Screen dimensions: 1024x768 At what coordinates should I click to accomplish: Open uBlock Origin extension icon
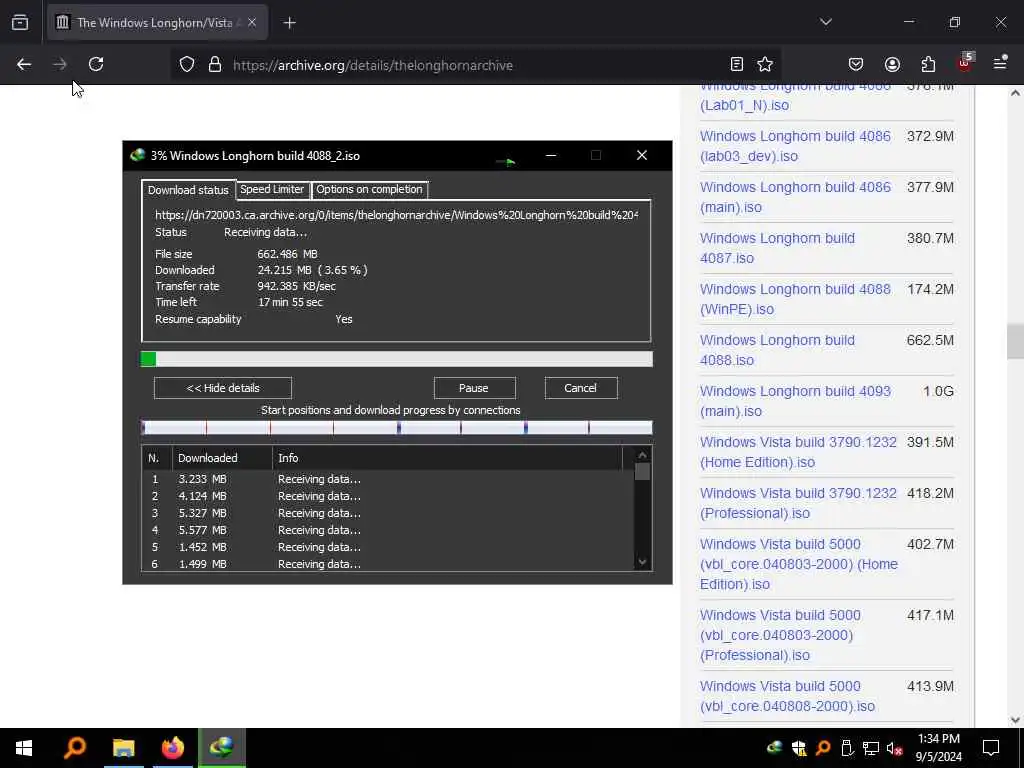pos(965,63)
